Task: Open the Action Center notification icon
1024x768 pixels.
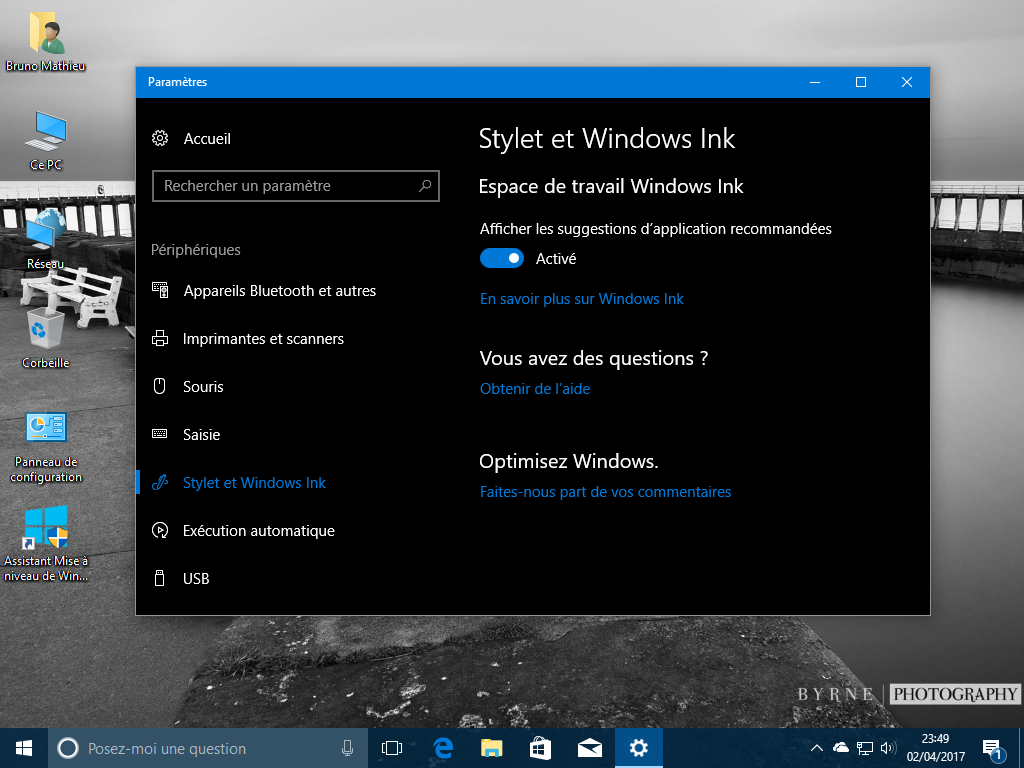Action: pos(993,749)
